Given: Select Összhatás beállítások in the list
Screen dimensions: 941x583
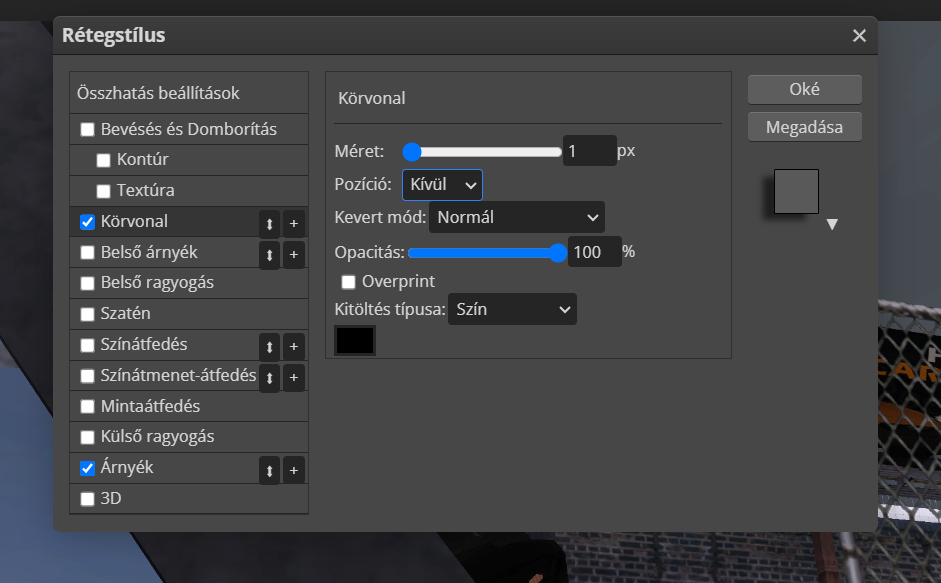Looking at the screenshot, I should click(158, 93).
